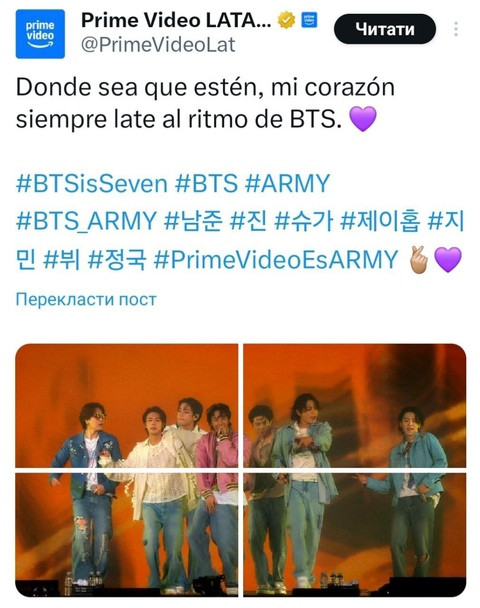Translate the post via Перекласти пост
This screenshot has height=608, width=480.
(86, 299)
